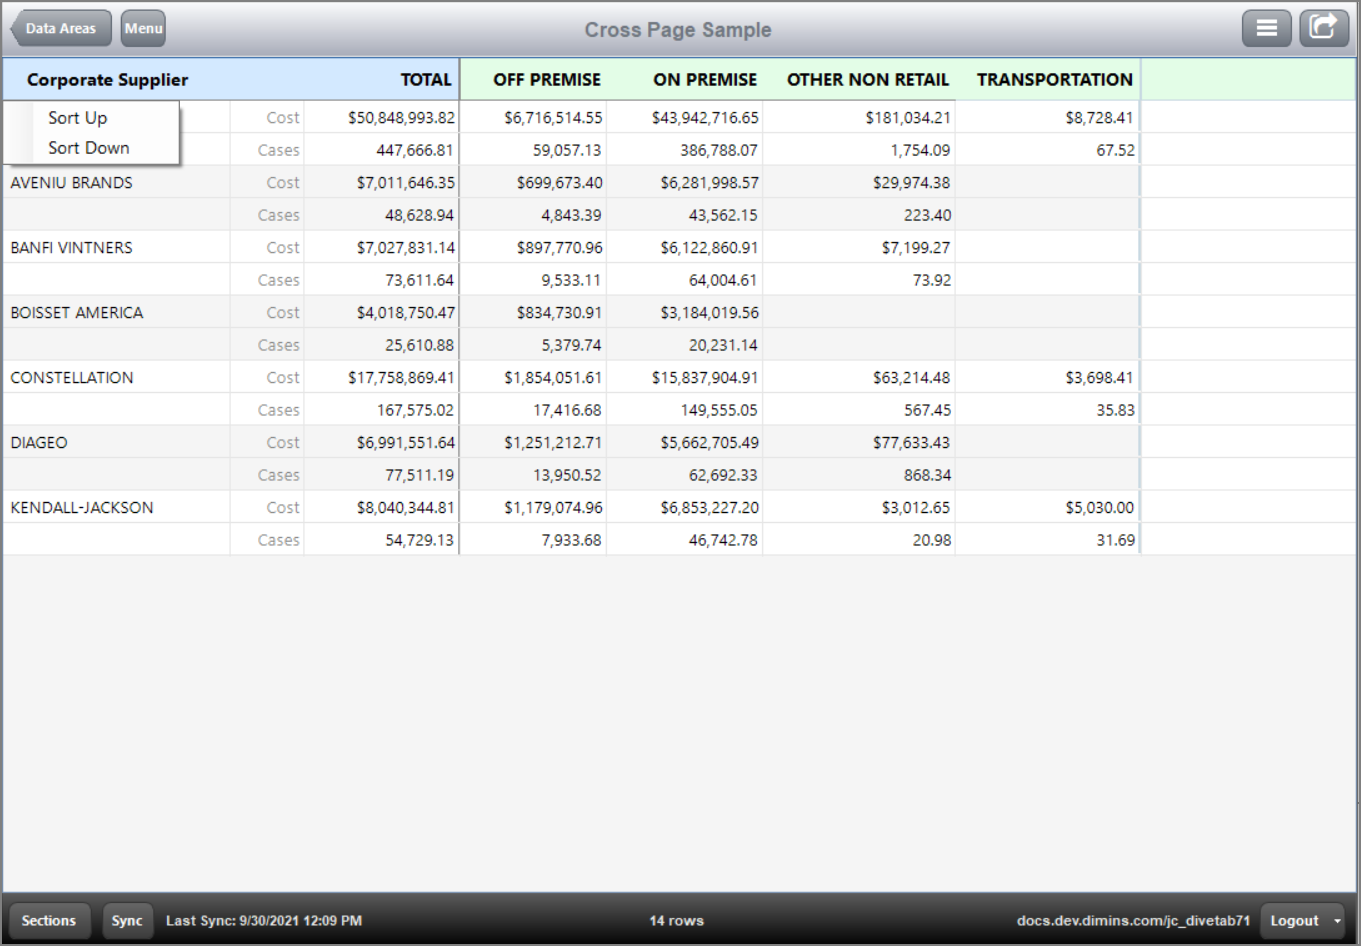This screenshot has height=946, width=1361.
Task: Click DIAGEO total cost value
Action: pyautogui.click(x=405, y=443)
